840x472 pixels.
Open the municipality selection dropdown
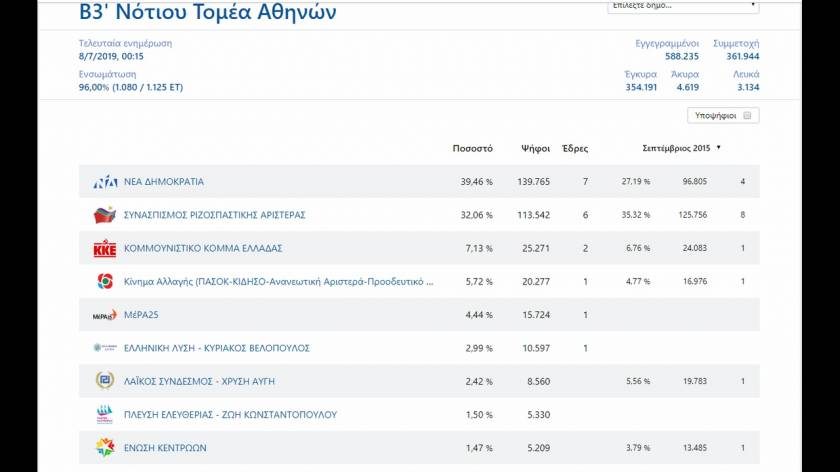tap(683, 6)
